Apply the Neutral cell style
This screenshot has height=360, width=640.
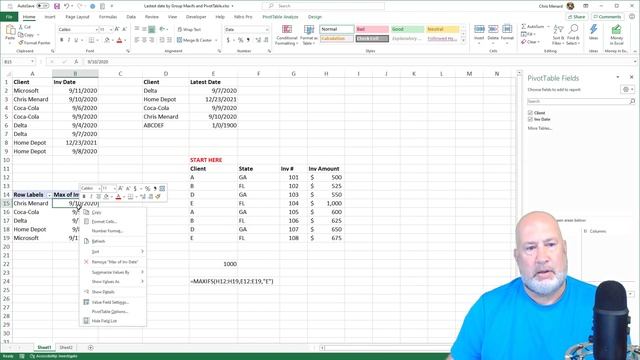(x=442, y=29)
